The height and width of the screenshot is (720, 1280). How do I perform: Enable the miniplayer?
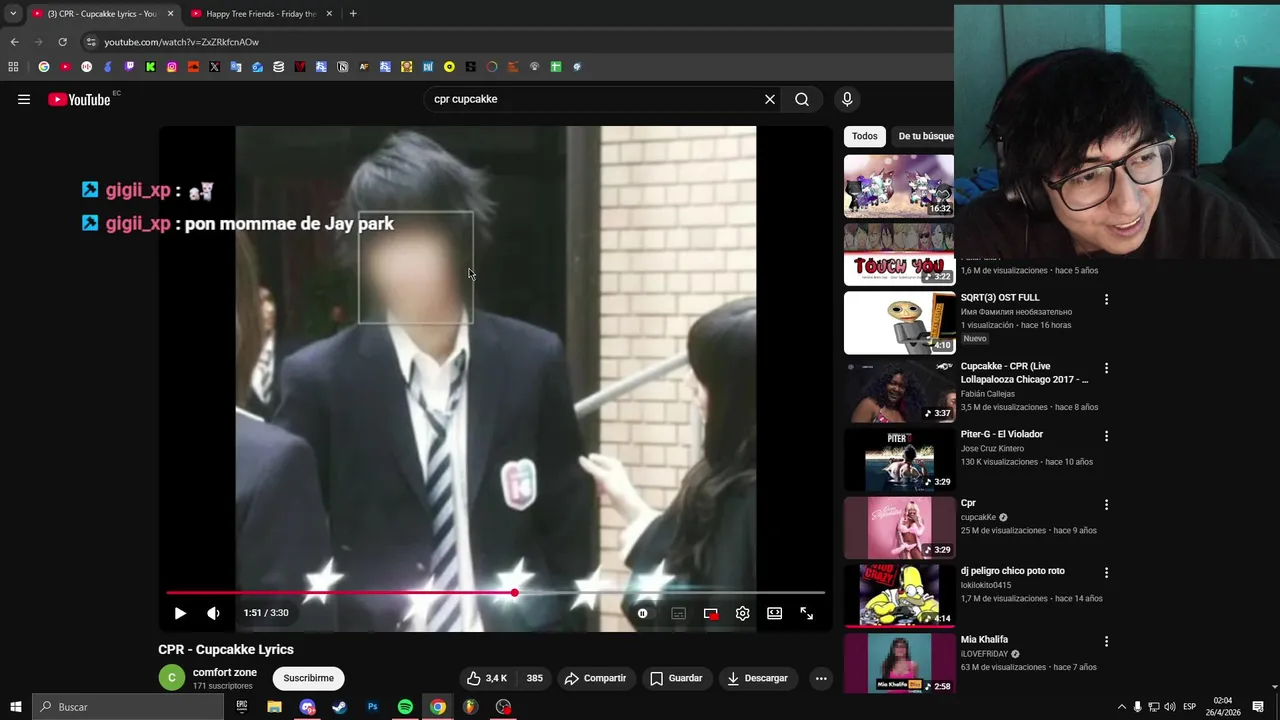(x=711, y=613)
